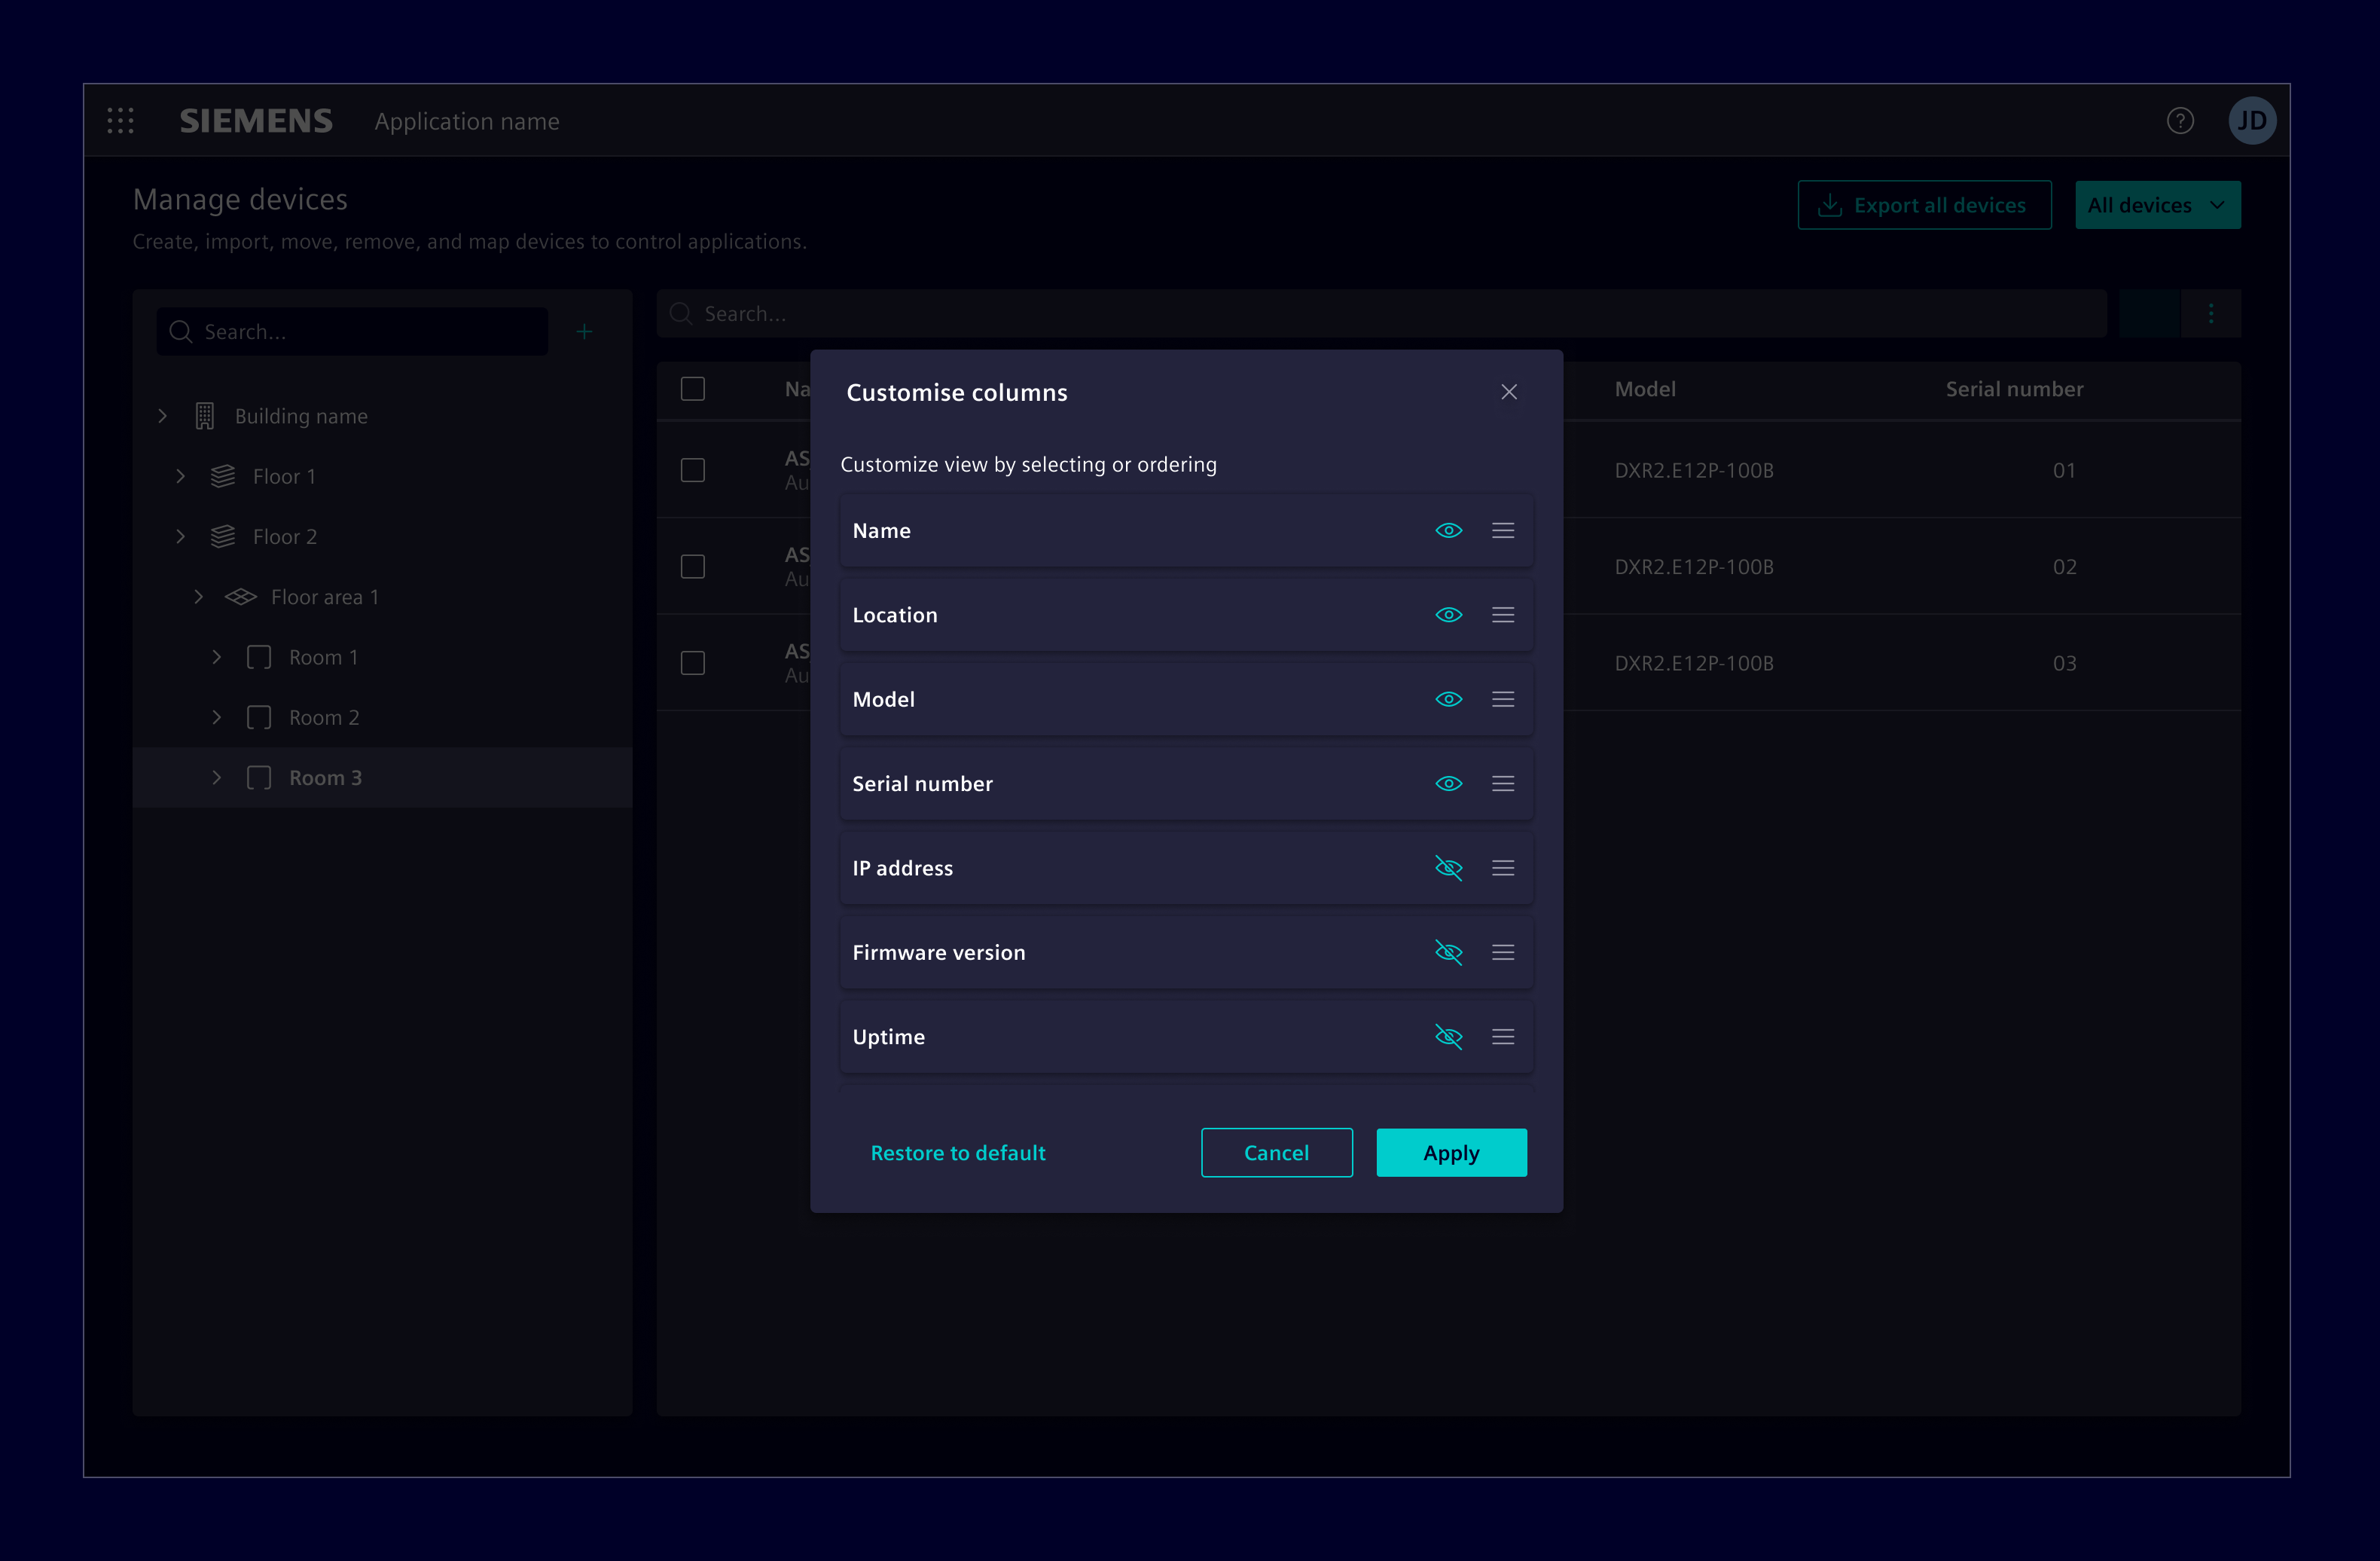Image resolution: width=2380 pixels, height=1561 pixels.
Task: Click the plus add icon in tree panel
Action: [584, 331]
